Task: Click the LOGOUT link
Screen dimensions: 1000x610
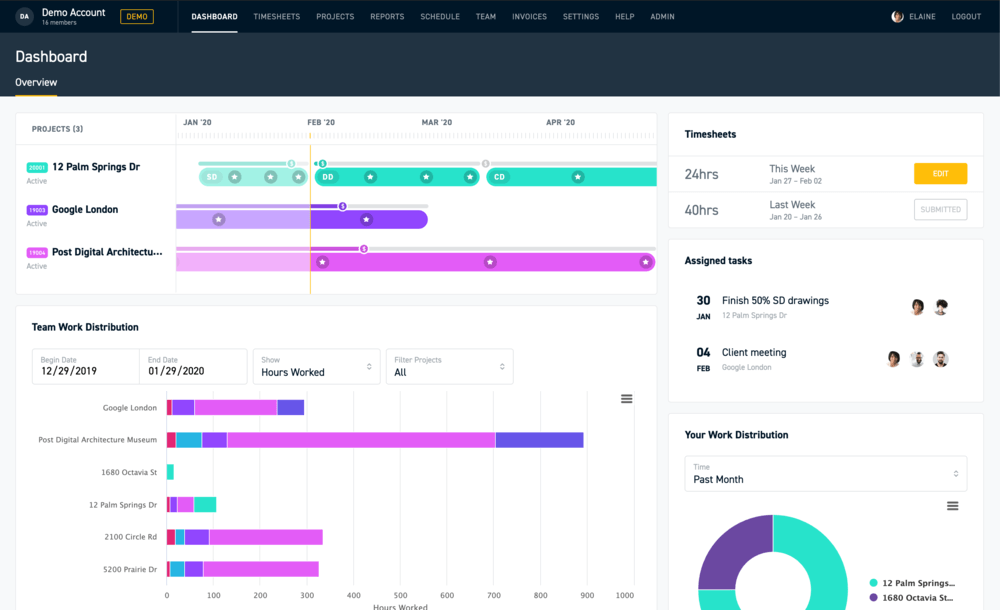Action: 965,16
